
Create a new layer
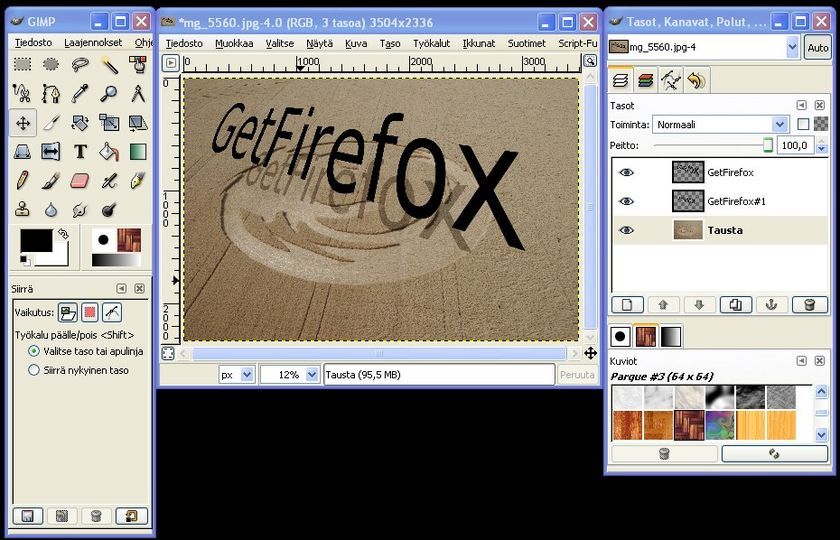(x=627, y=305)
